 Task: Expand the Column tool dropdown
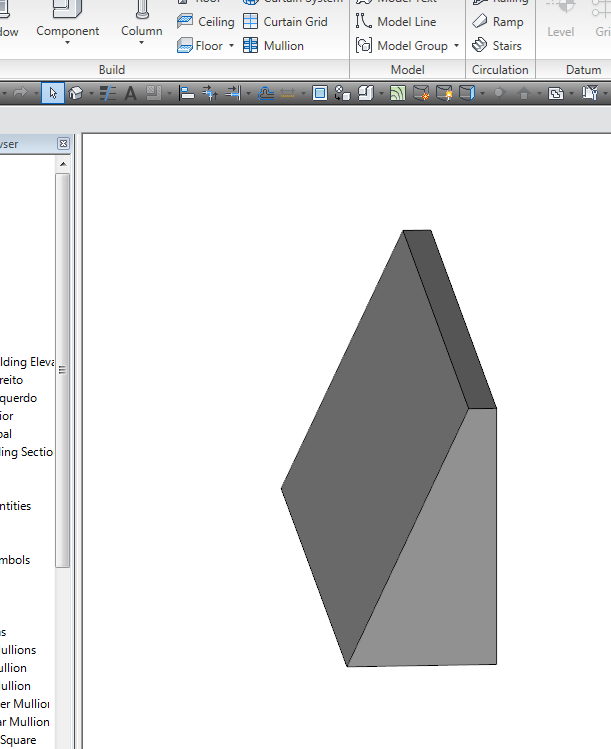[141, 43]
